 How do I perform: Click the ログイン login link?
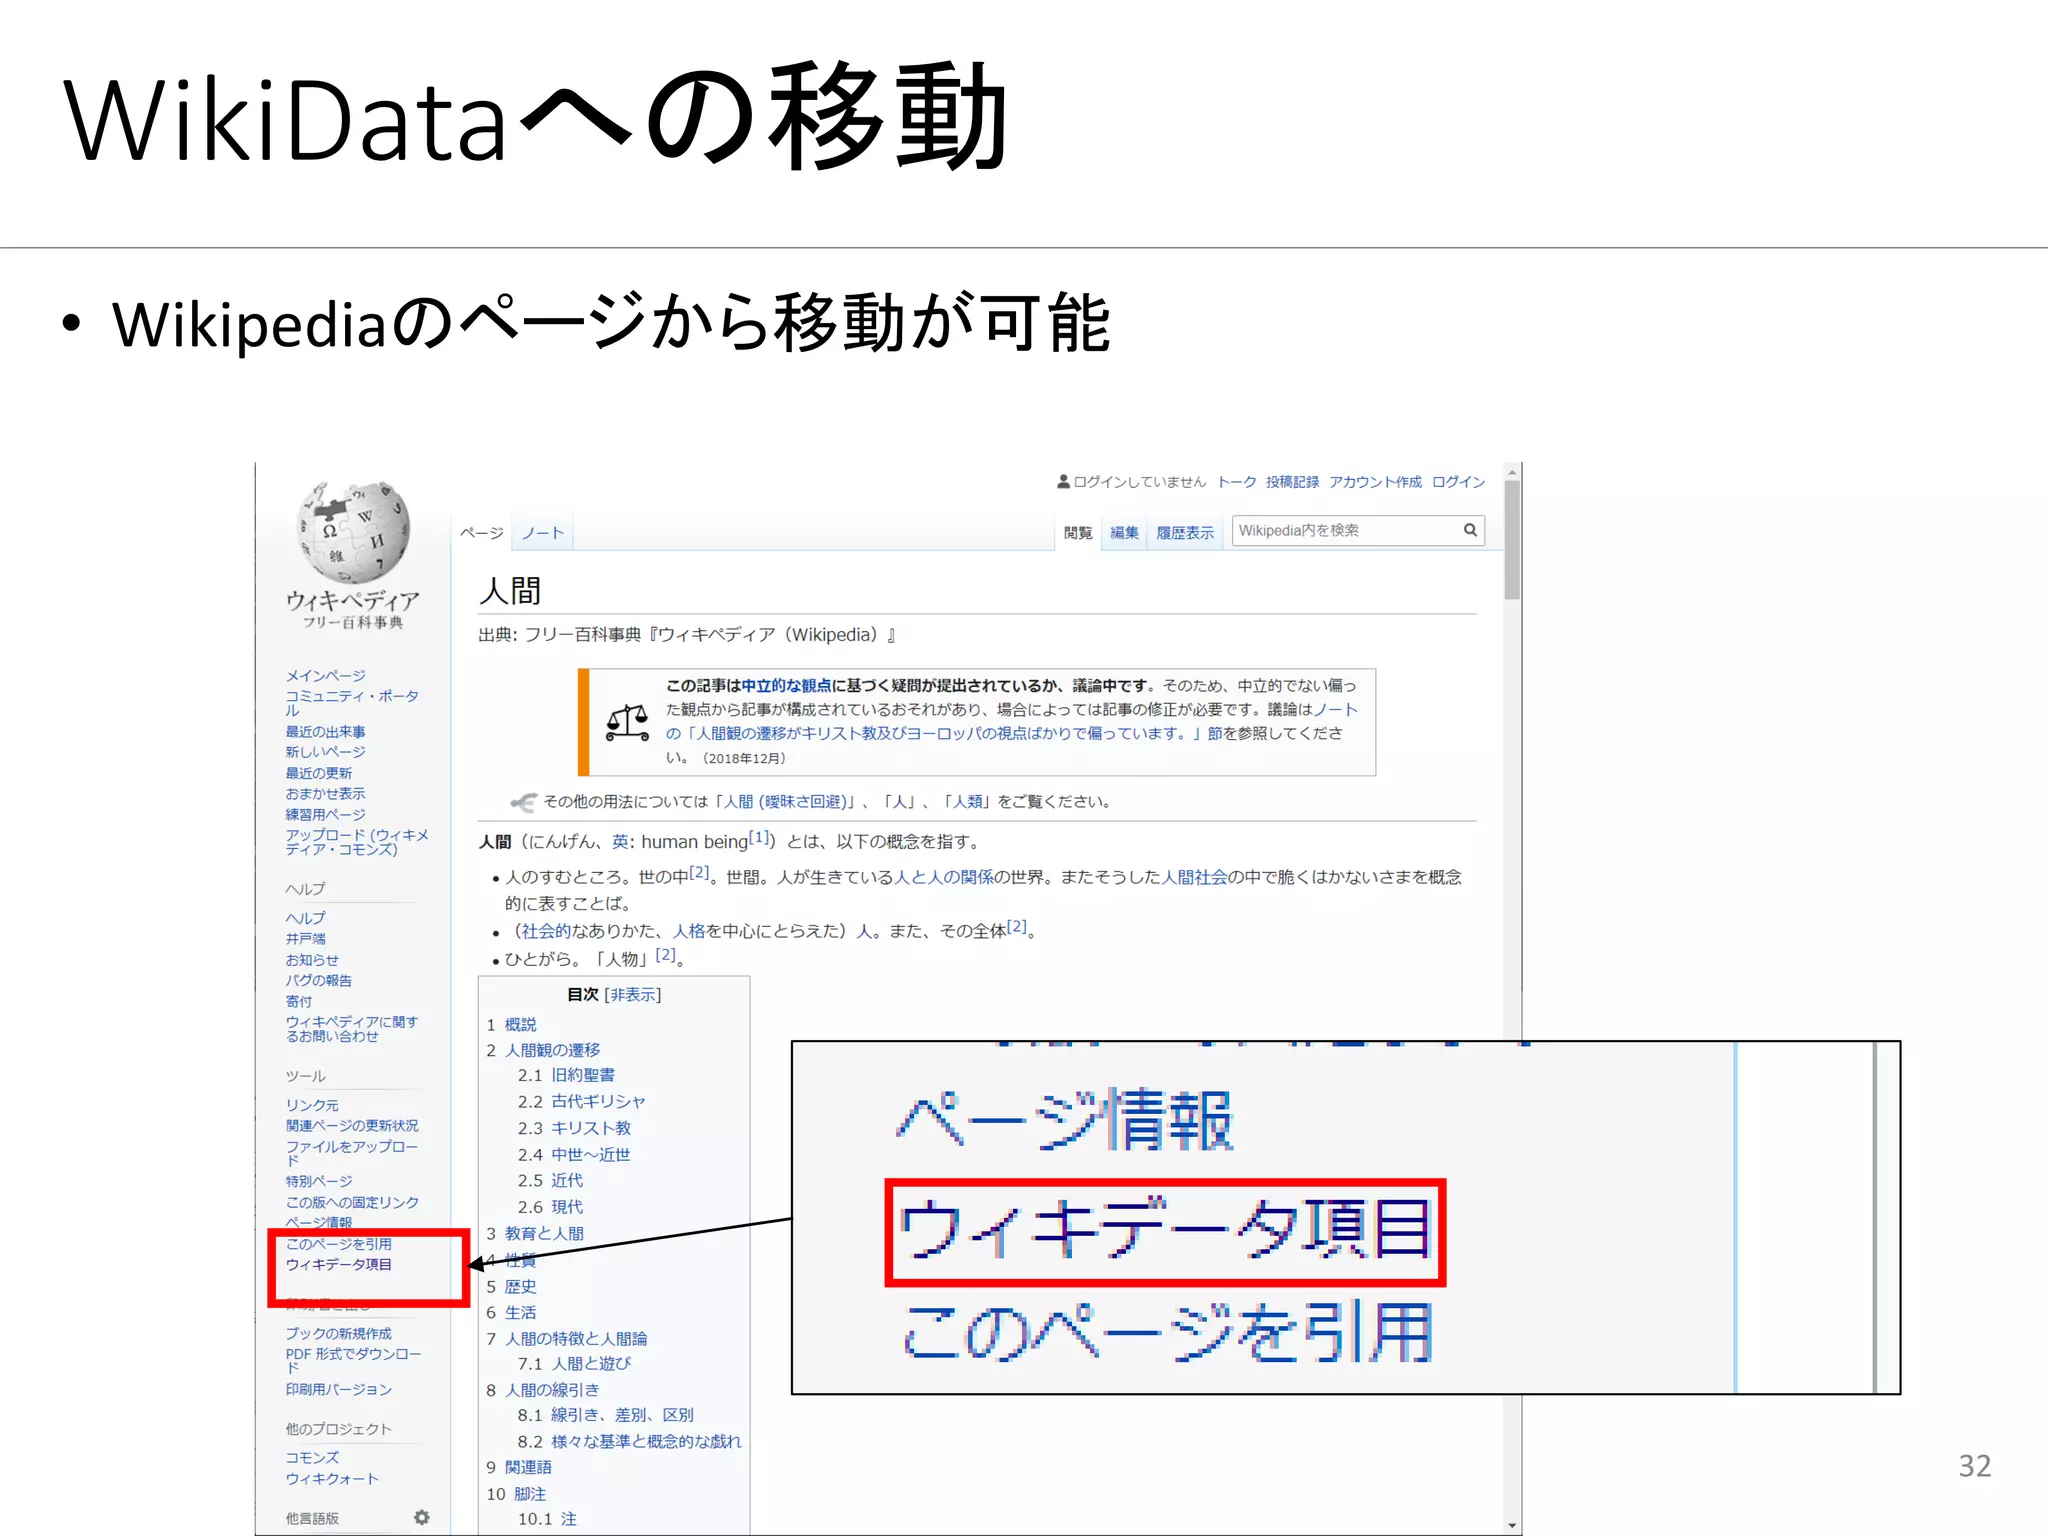tap(1459, 482)
